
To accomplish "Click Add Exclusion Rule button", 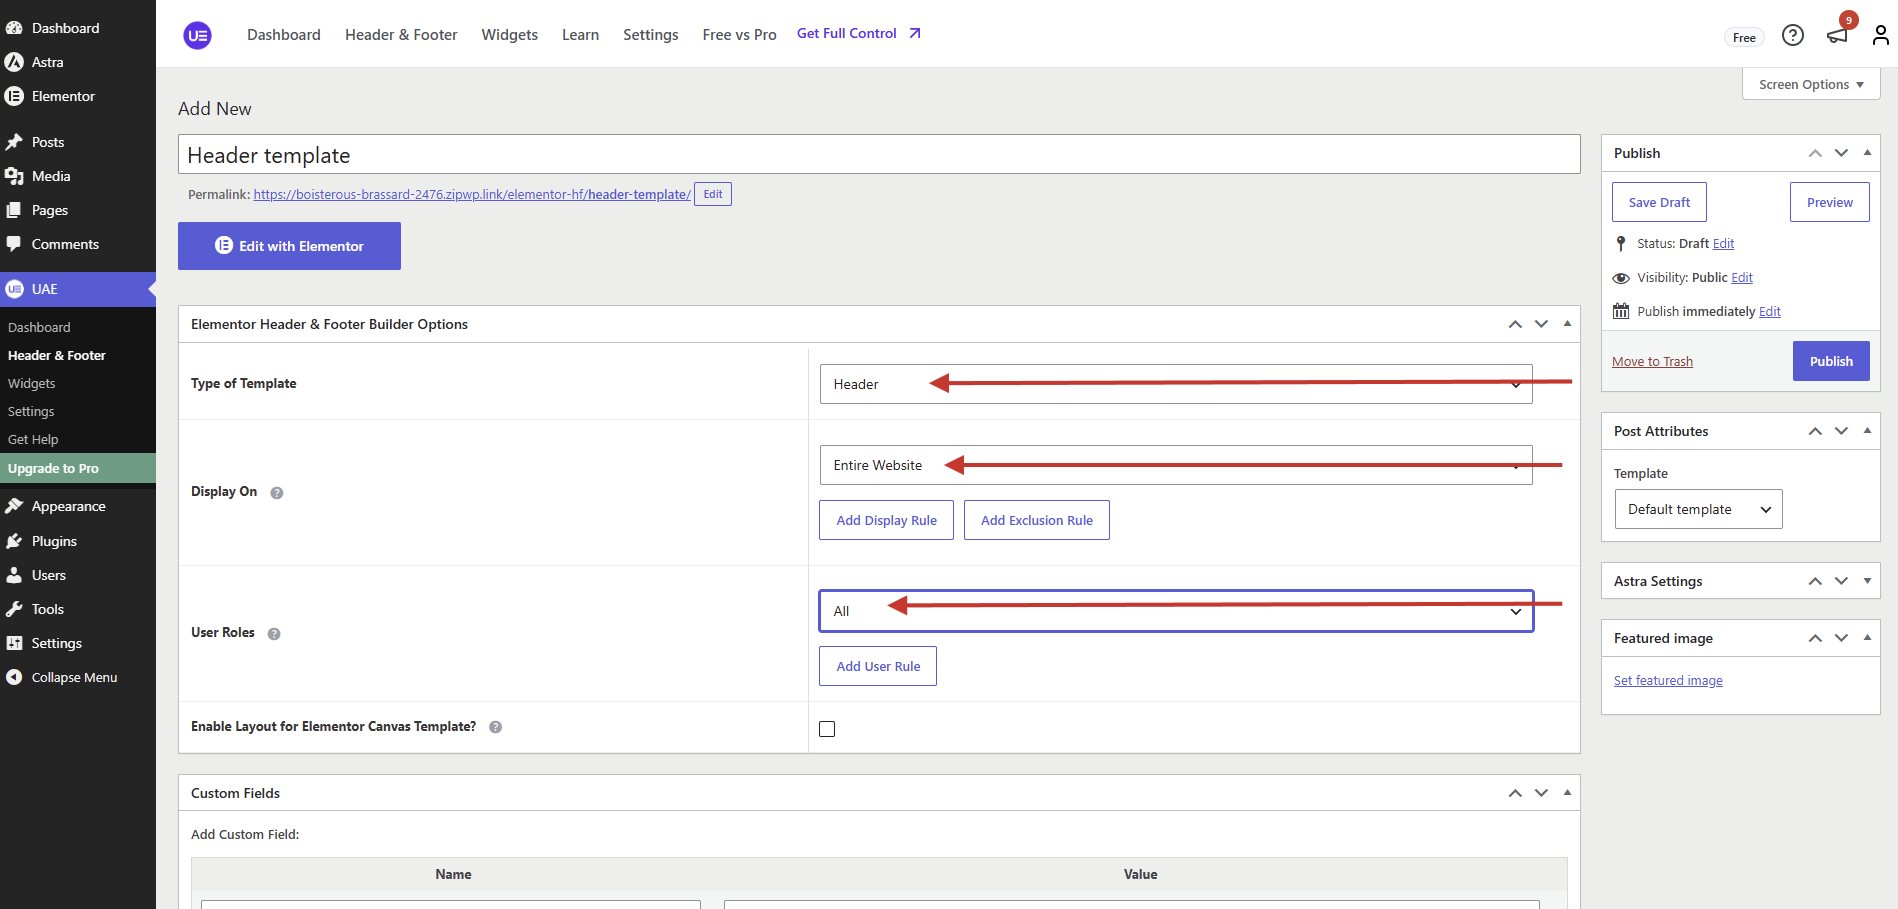I will click(x=1037, y=520).
